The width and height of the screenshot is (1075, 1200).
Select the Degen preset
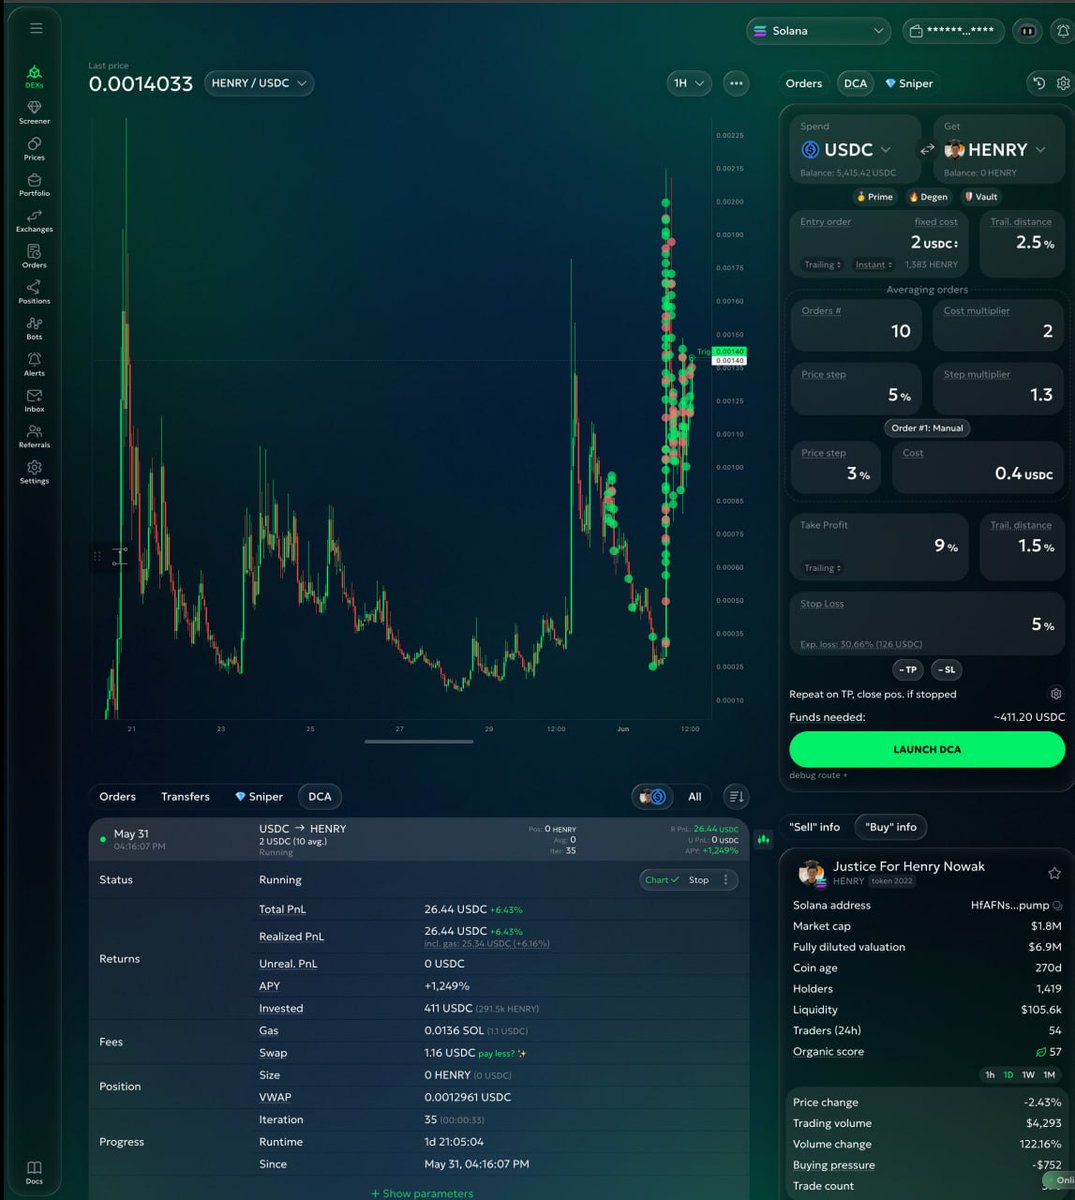pyautogui.click(x=927, y=197)
